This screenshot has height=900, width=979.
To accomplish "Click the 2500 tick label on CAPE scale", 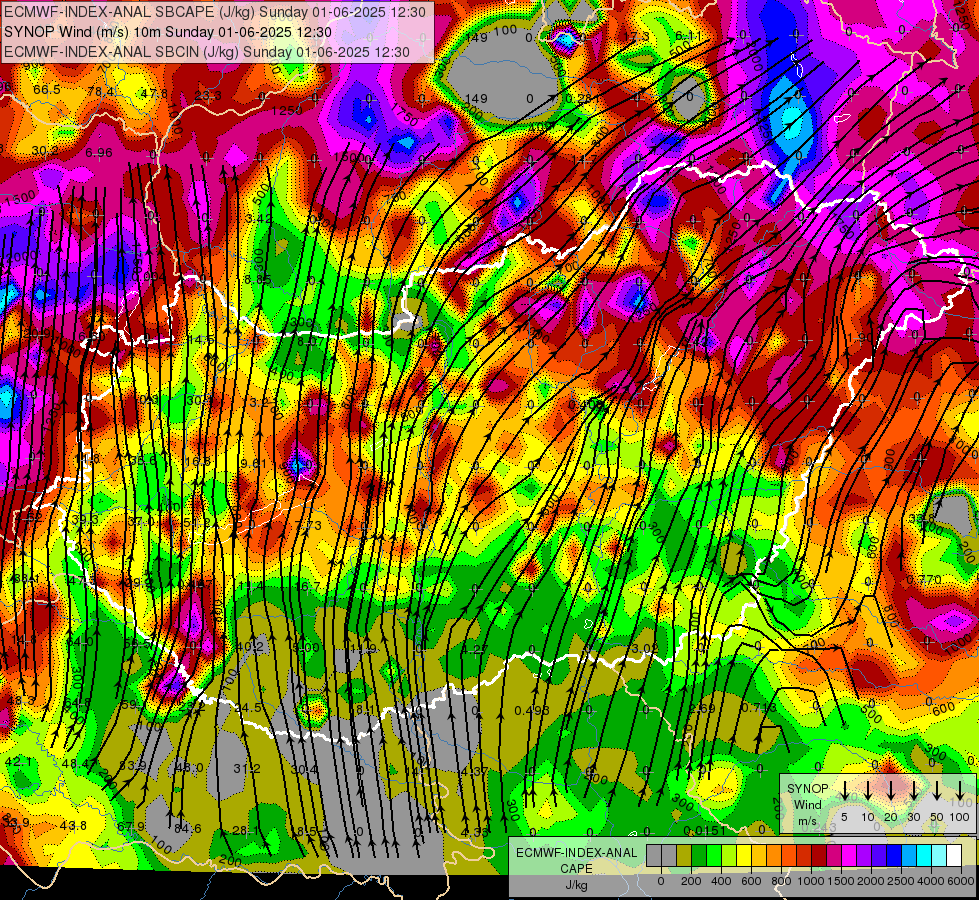I will click(x=901, y=881).
